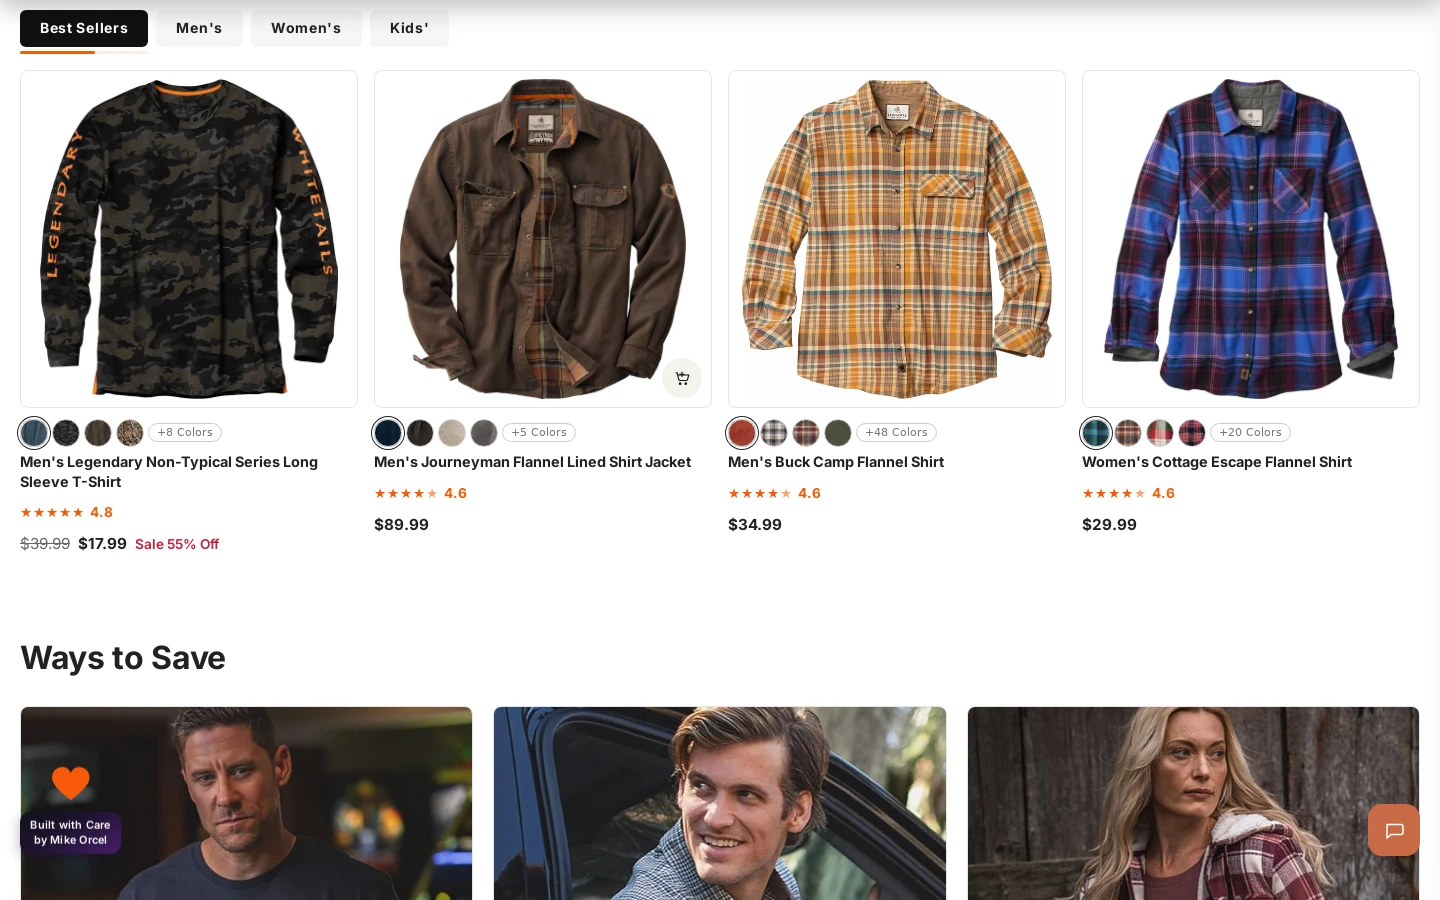Click the orange heart icon

tap(70, 782)
